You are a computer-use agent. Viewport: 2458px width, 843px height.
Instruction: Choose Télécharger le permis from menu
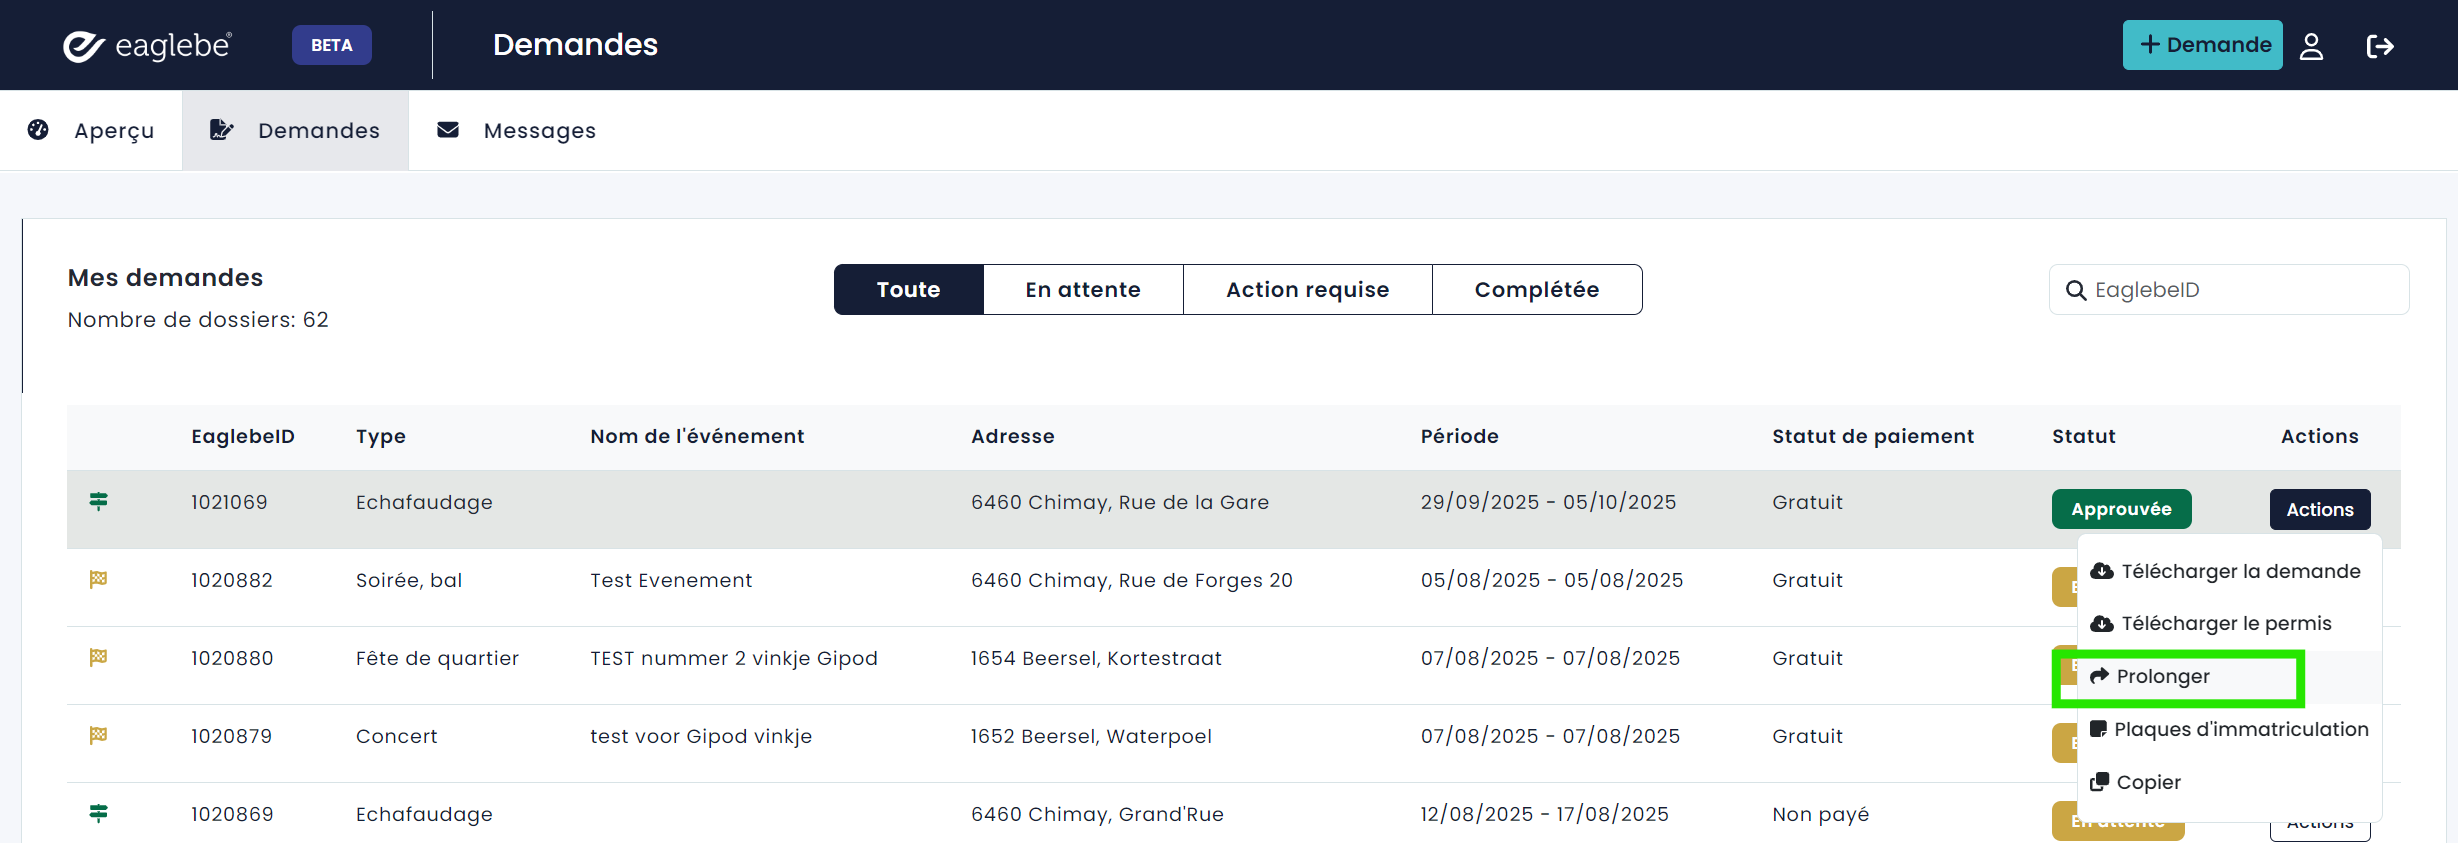2229,623
